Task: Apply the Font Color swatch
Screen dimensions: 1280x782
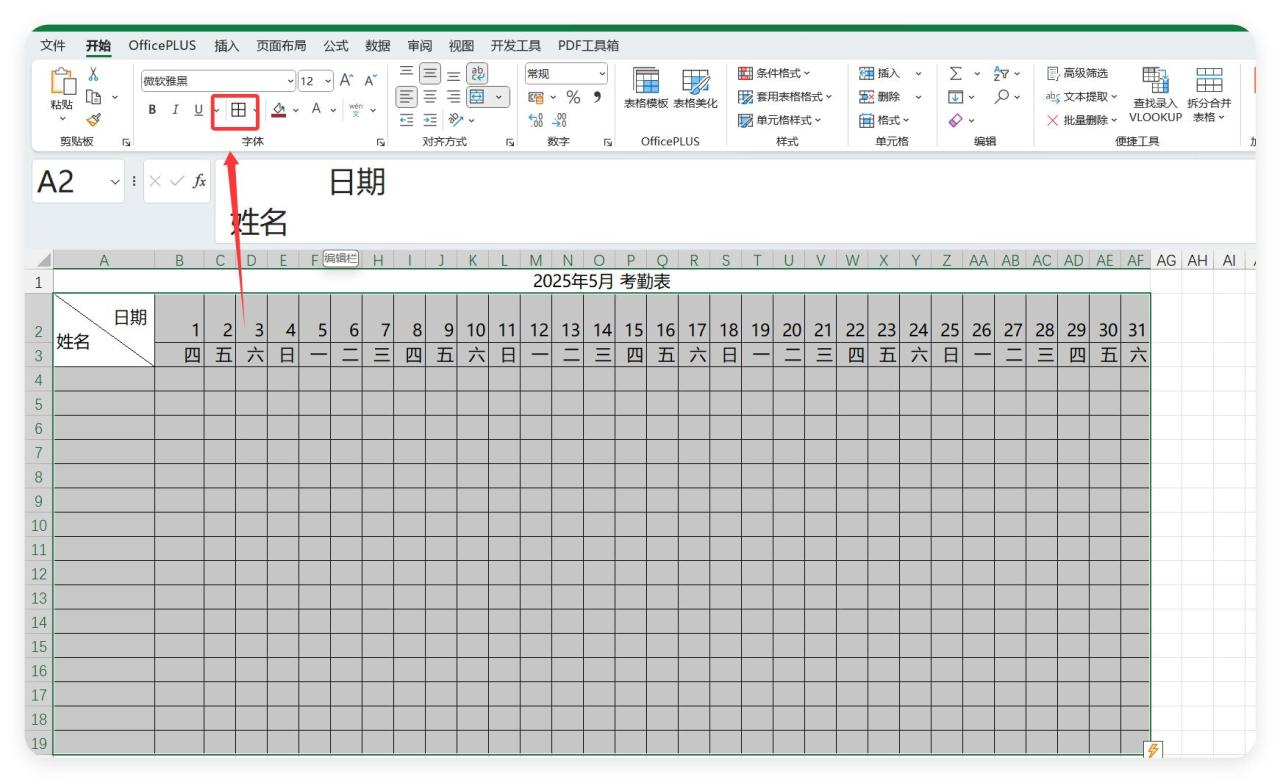Action: click(x=316, y=108)
